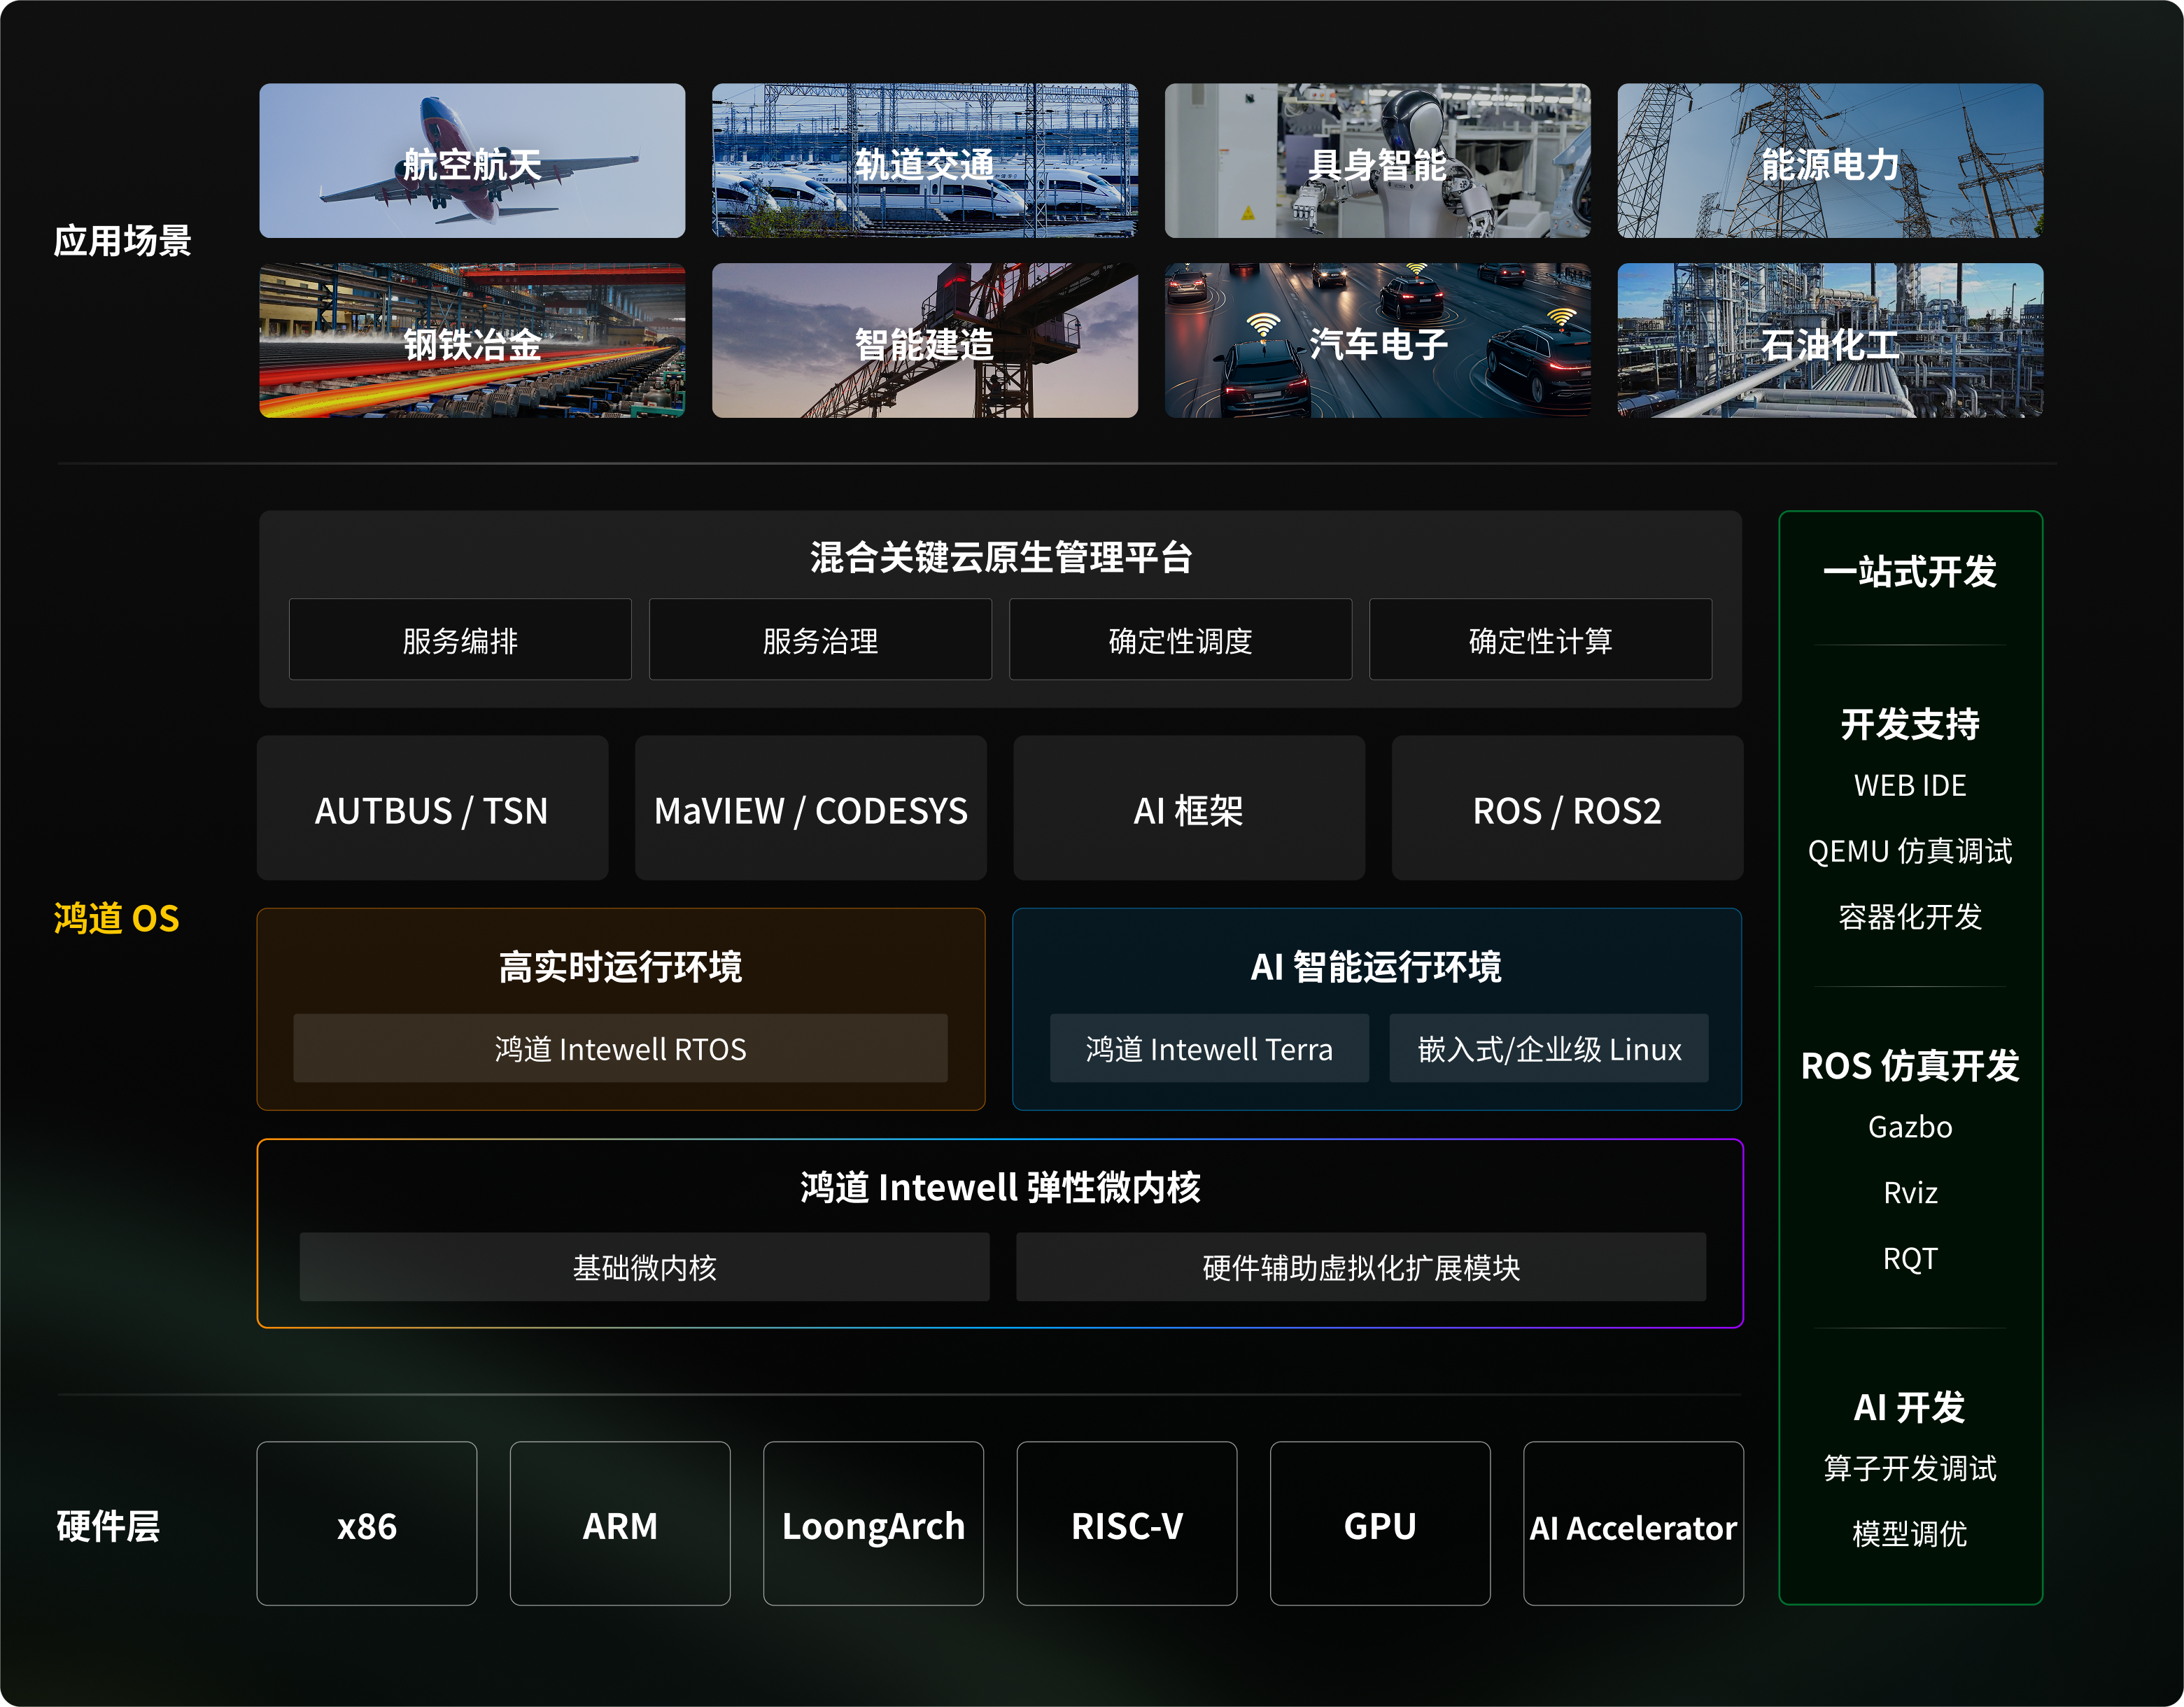This screenshot has height=1707, width=2184.
Task: Select the LoongArch hardware box
Action: point(873,1523)
